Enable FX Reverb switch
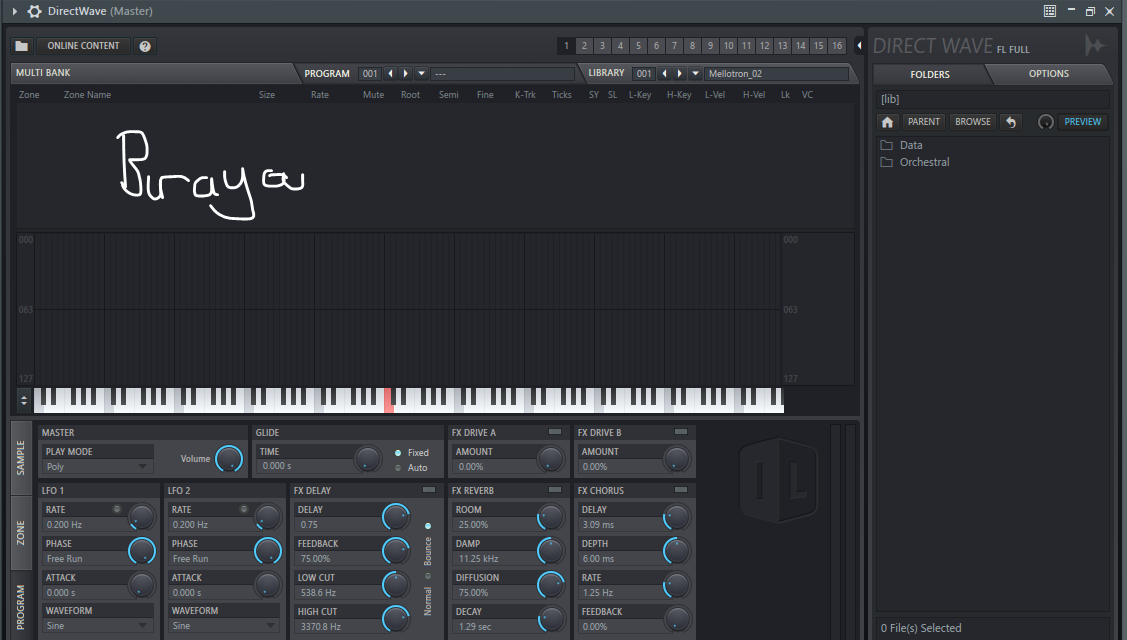Viewport: 1127px width, 640px height. 555,490
